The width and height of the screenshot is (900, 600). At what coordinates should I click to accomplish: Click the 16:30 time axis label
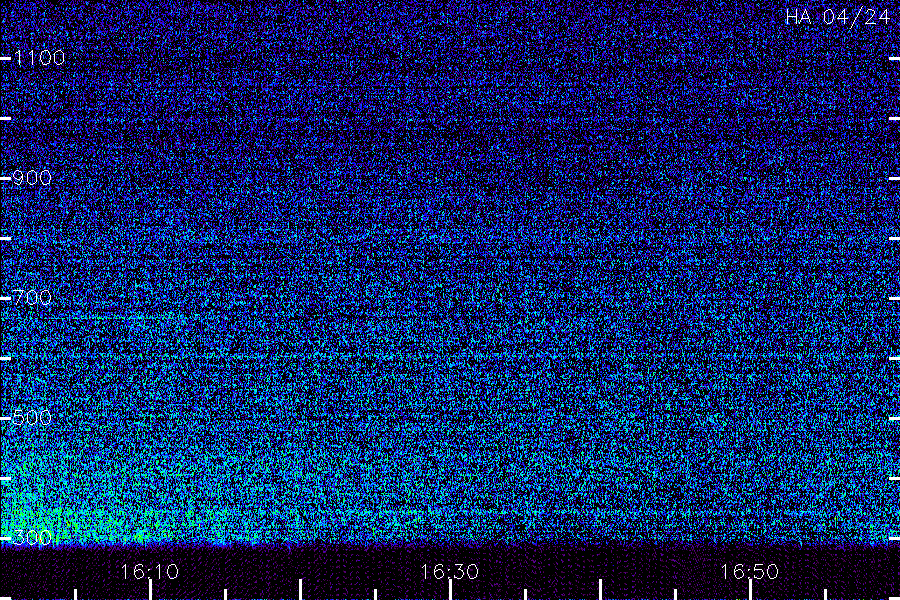pyautogui.click(x=449, y=572)
